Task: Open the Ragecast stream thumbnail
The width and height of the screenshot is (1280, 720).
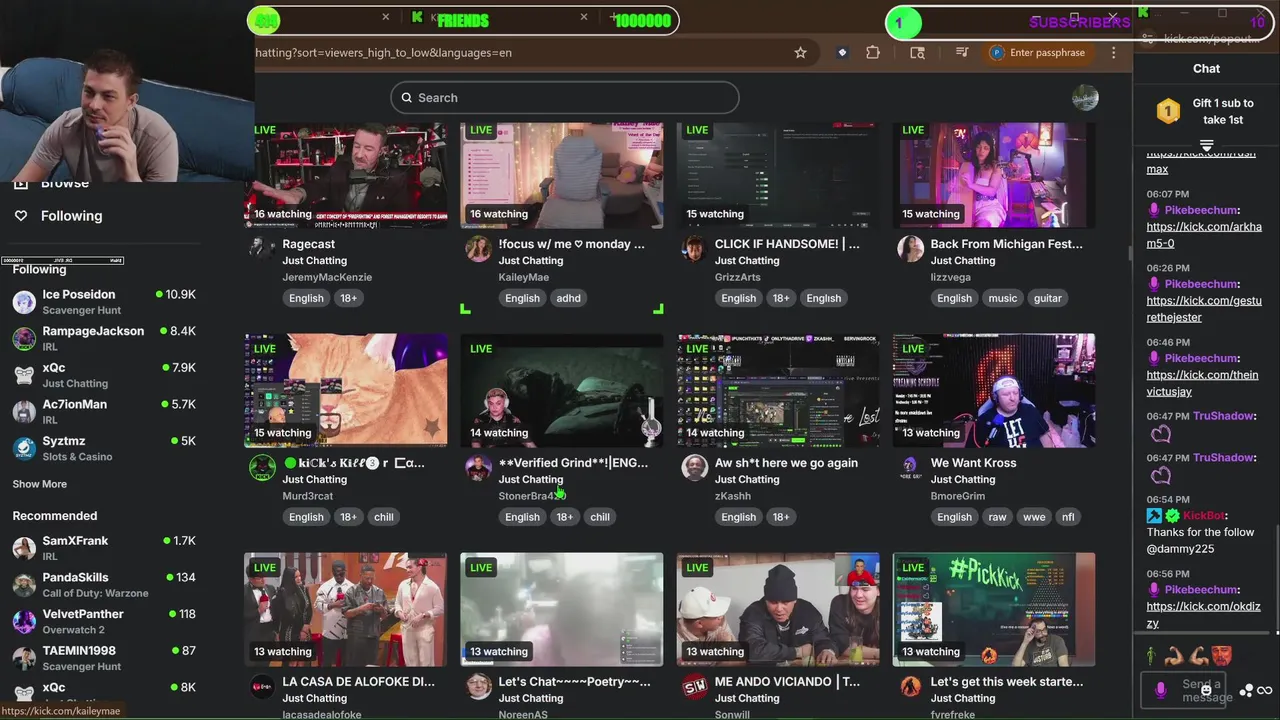Action: pos(346,175)
